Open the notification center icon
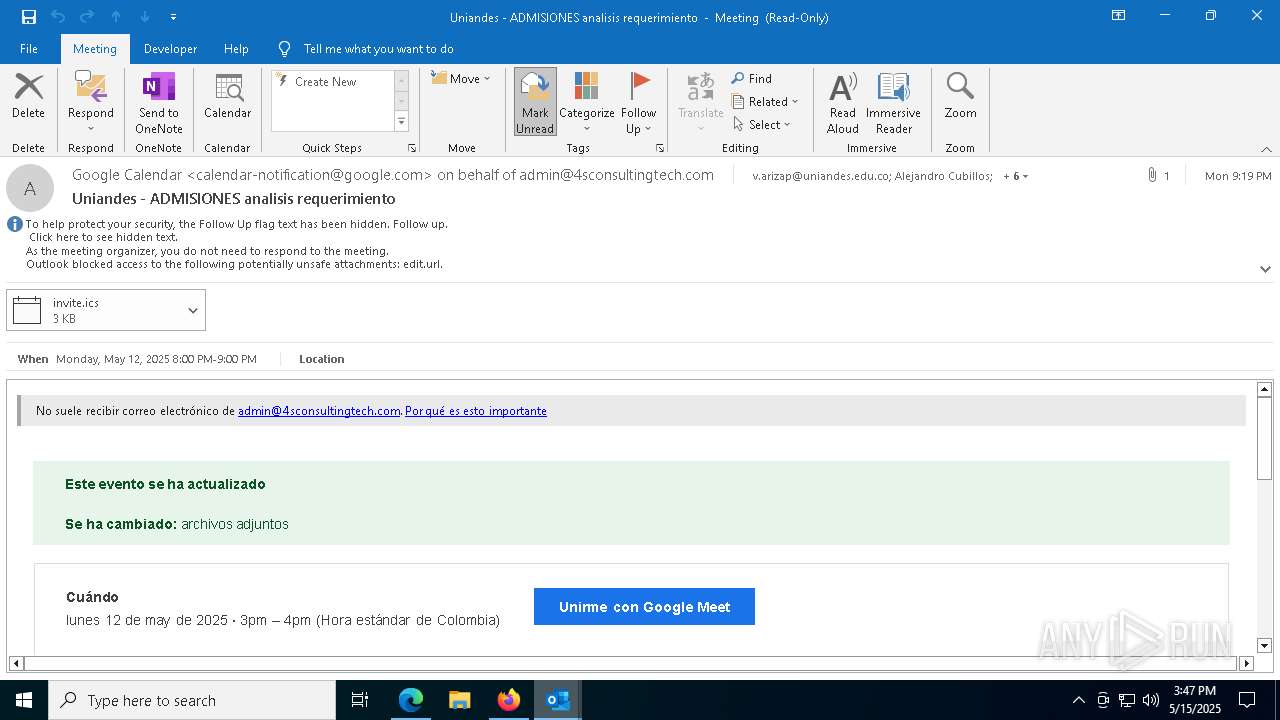Viewport: 1280px width, 720px height. [1247, 700]
